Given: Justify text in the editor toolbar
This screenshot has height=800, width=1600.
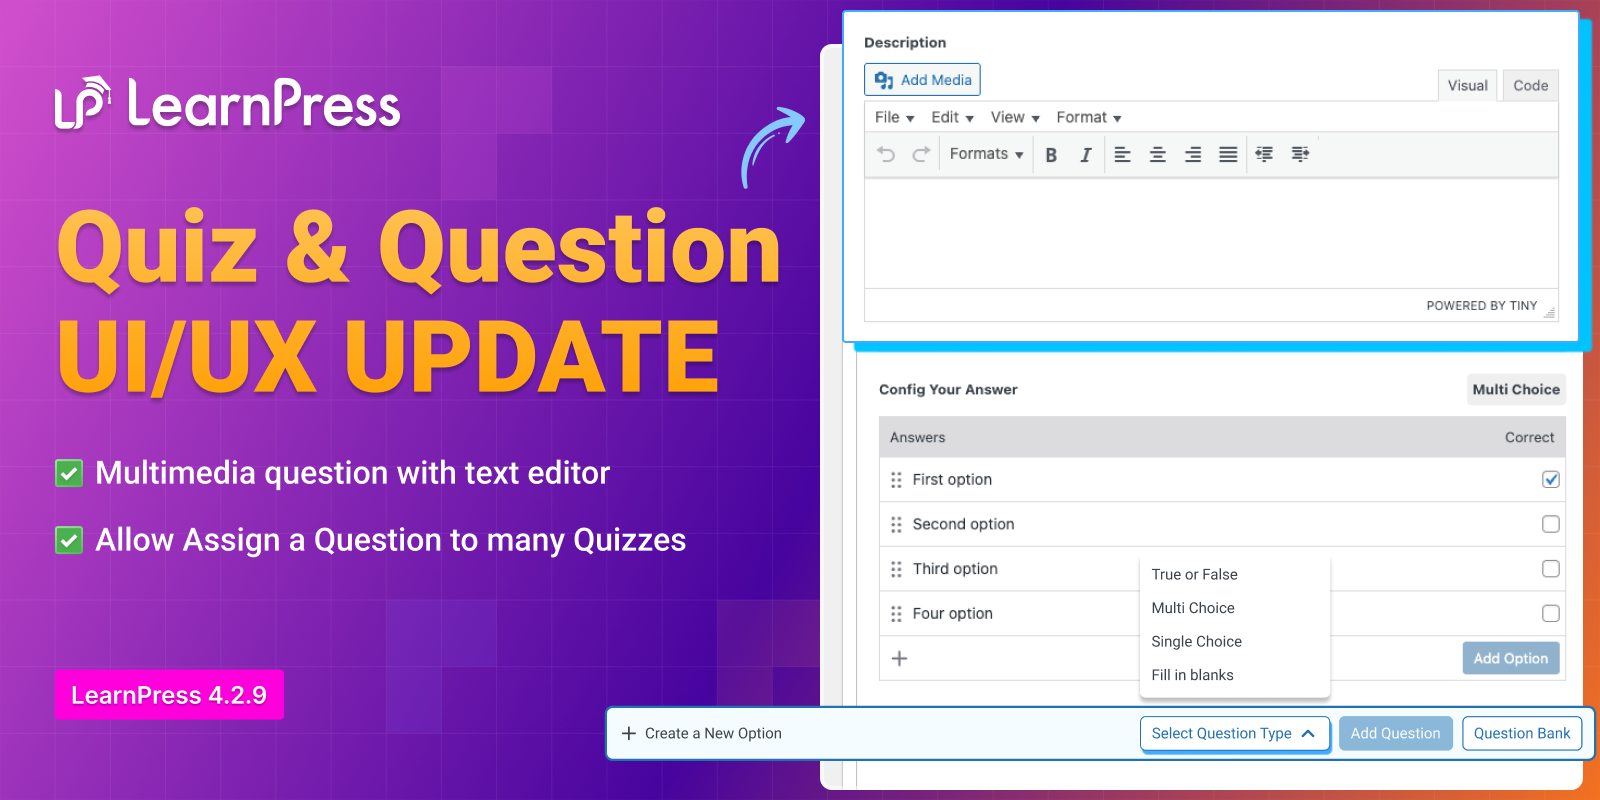Looking at the screenshot, I should [1228, 155].
